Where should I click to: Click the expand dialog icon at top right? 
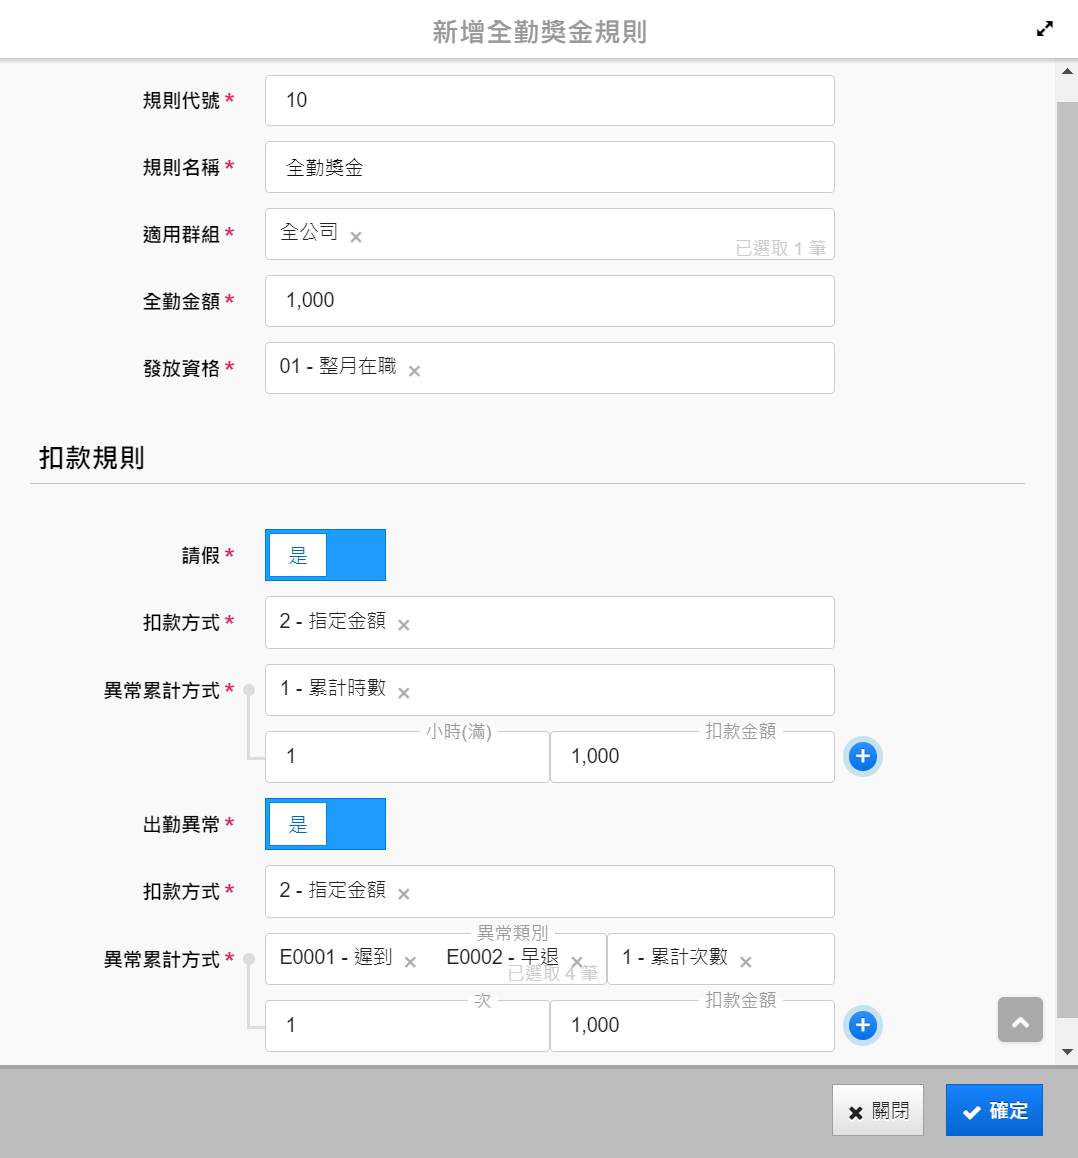tap(1045, 29)
